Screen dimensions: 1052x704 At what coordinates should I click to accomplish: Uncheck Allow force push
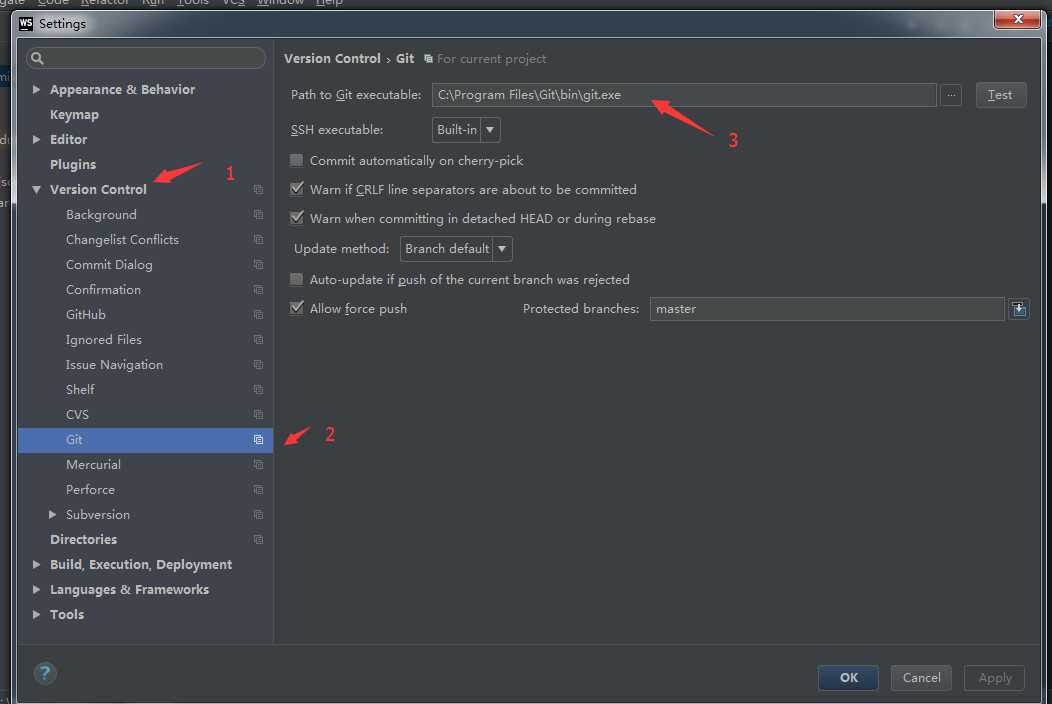pyautogui.click(x=296, y=308)
